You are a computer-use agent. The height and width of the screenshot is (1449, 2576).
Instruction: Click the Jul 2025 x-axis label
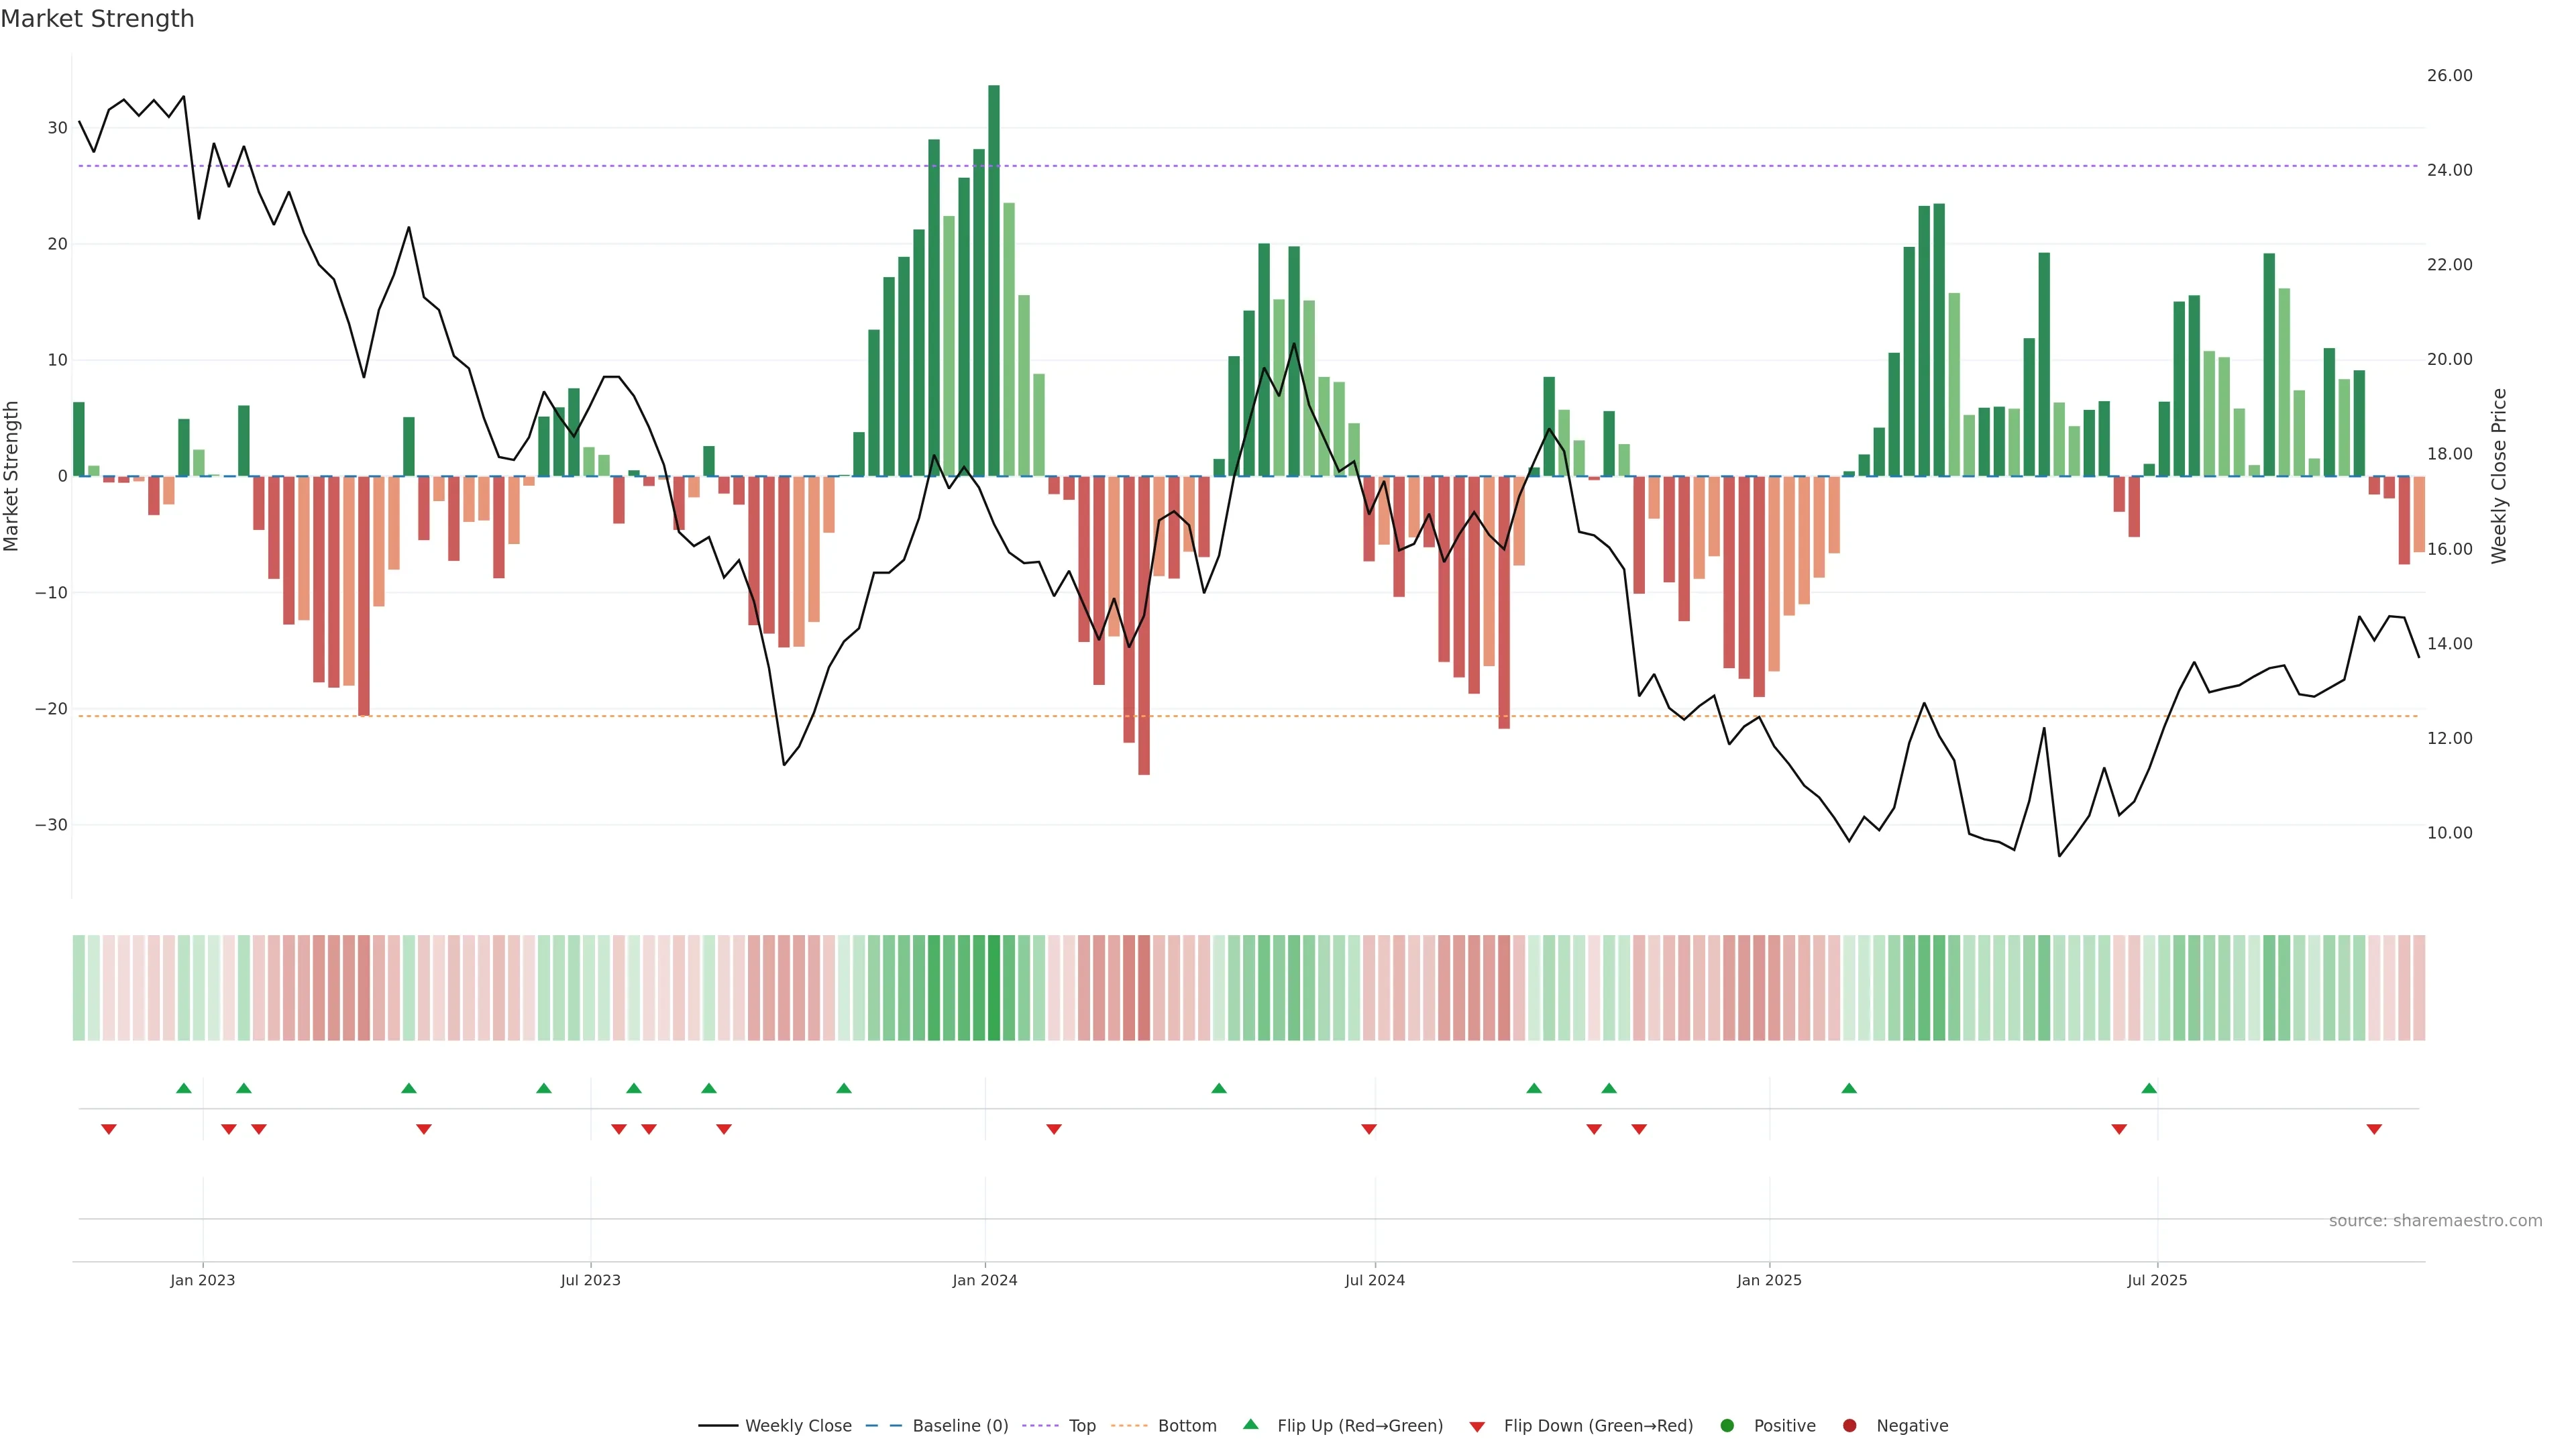pos(2157,1280)
